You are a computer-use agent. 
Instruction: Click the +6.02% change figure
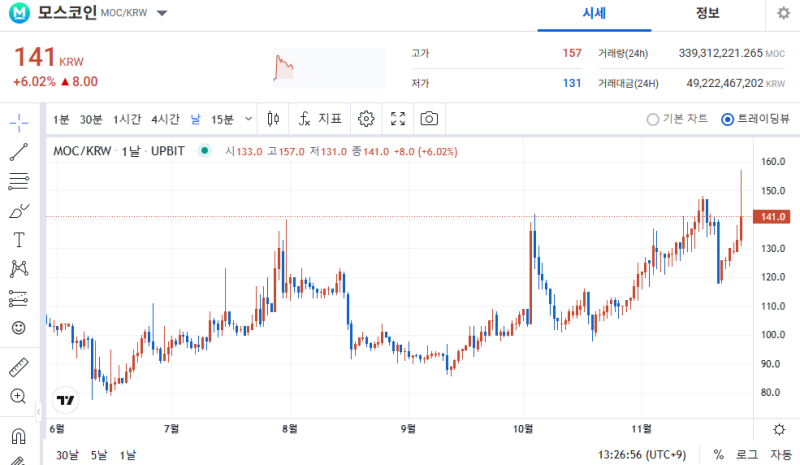[34, 82]
